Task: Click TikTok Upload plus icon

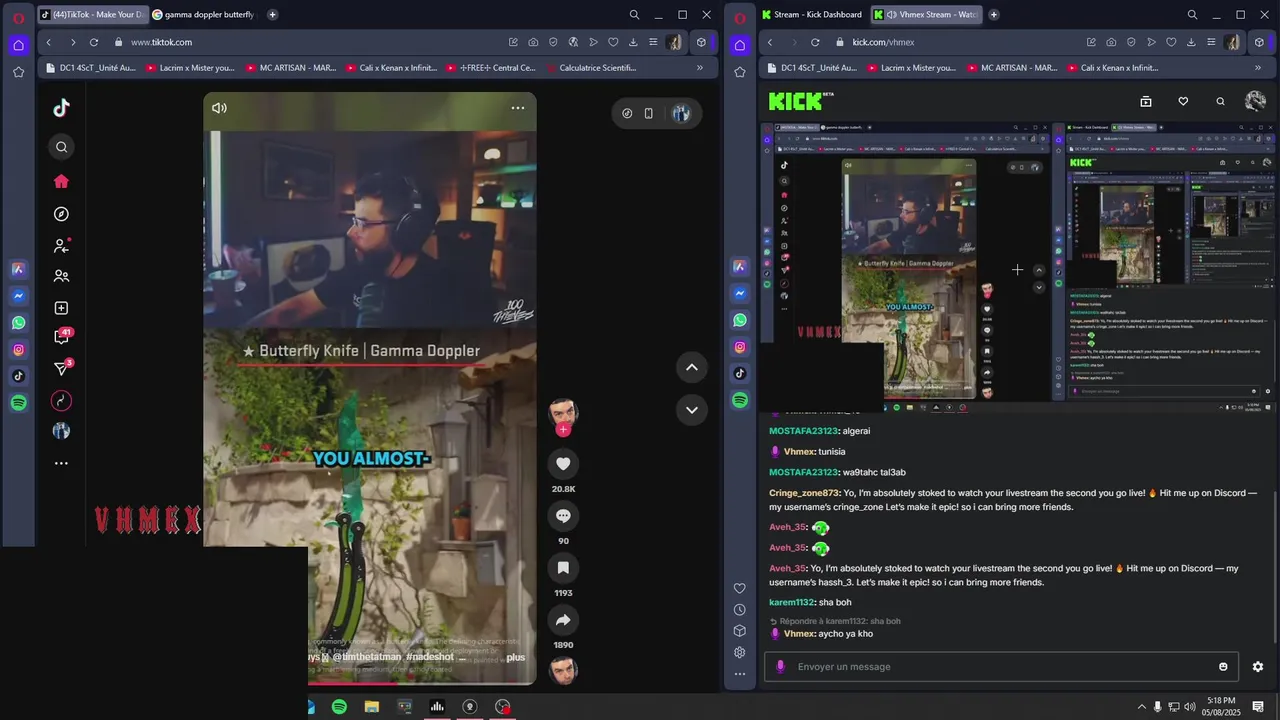Action: (x=61, y=308)
